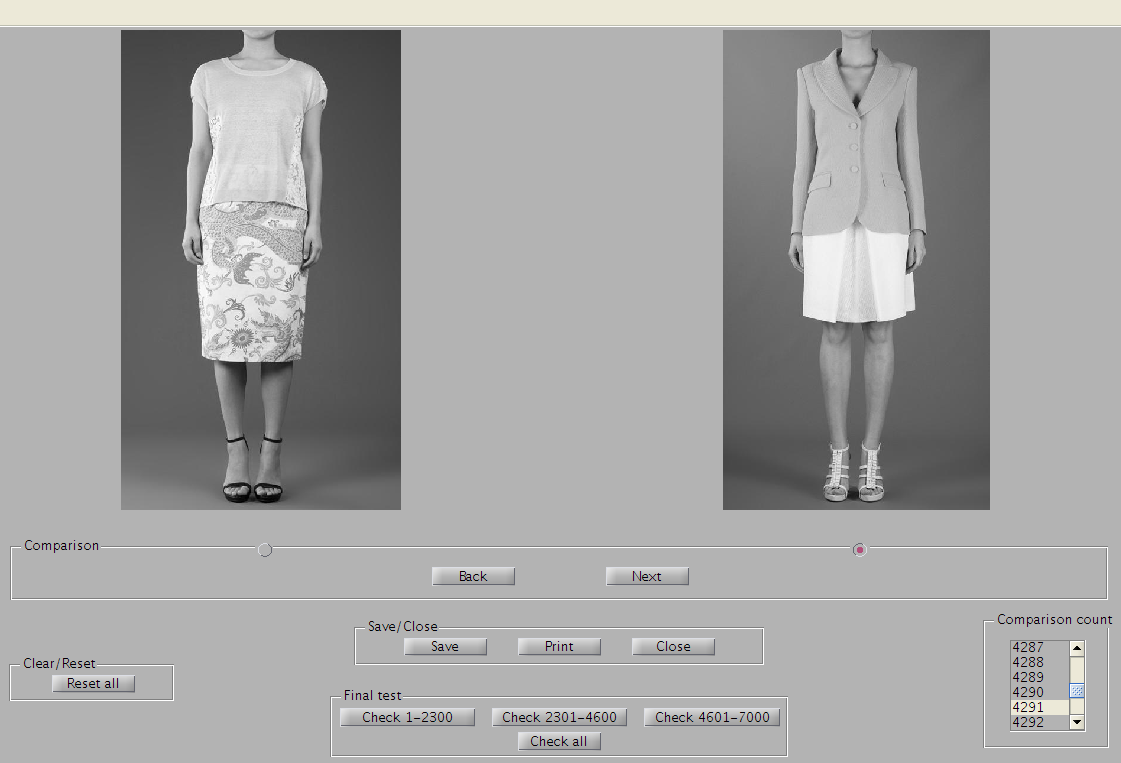Select the left image radio button
Screen dimensions: 1121x763
[x=265, y=550]
